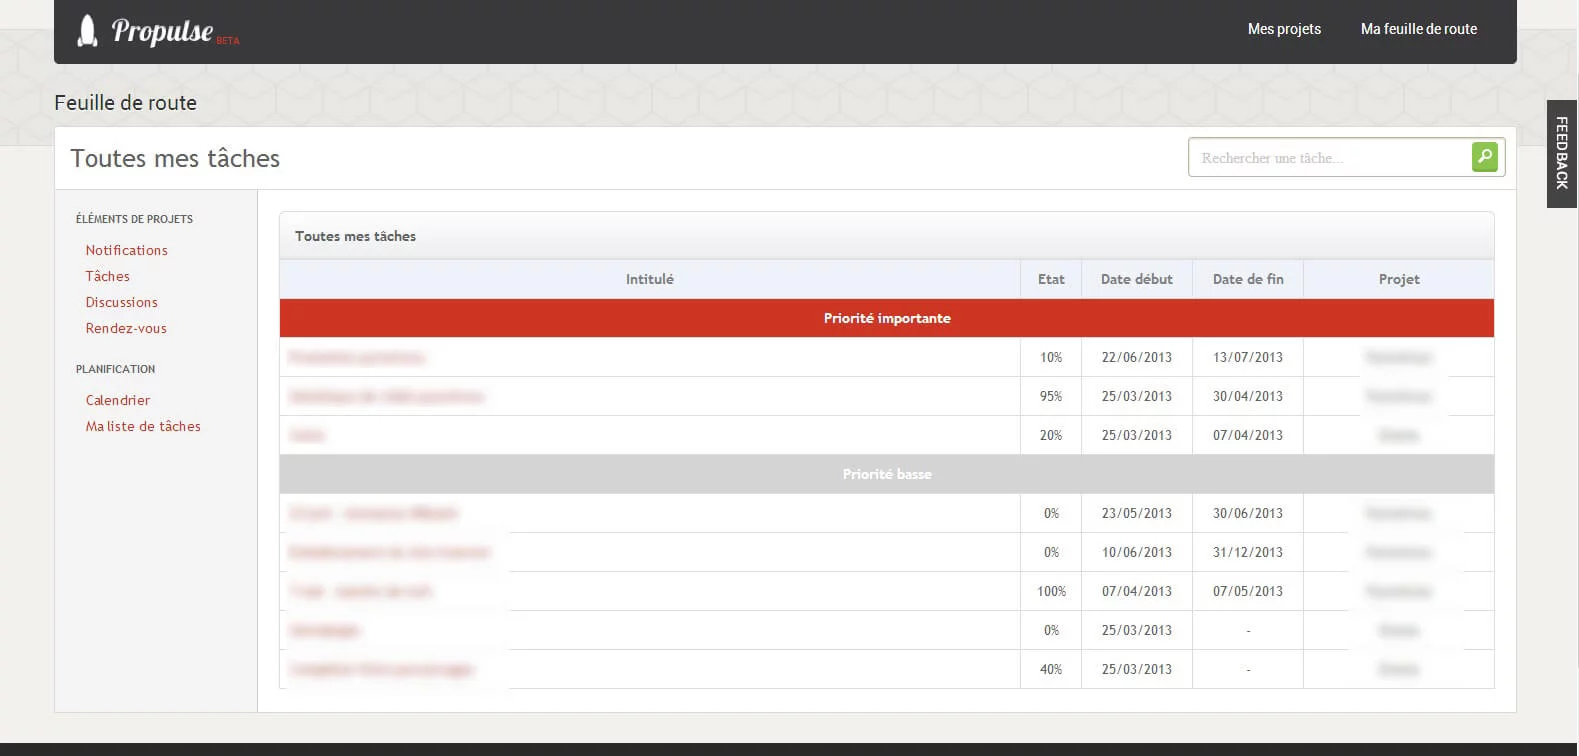The height and width of the screenshot is (756, 1579).
Task: Open Notifications in the sidebar
Action: pyautogui.click(x=127, y=250)
